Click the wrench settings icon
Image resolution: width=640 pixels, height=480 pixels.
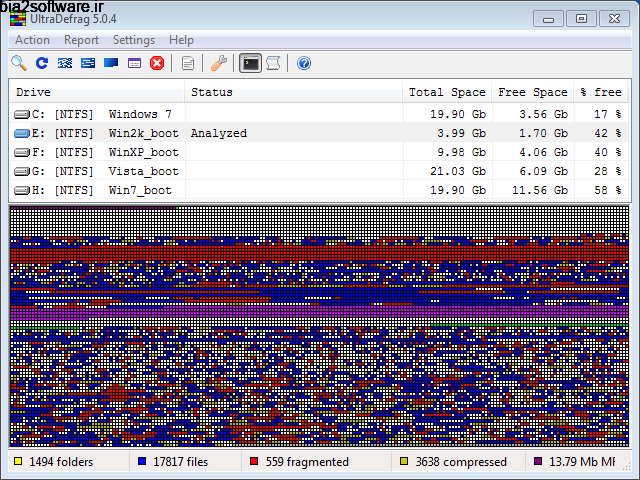pyautogui.click(x=220, y=63)
